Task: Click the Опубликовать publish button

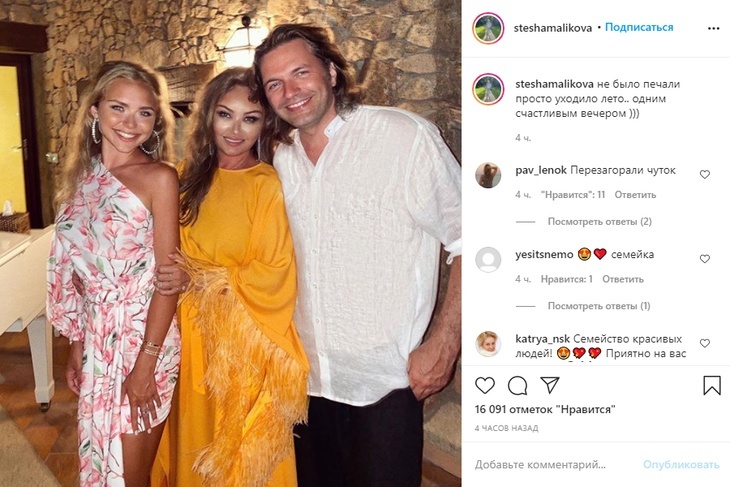Action: click(681, 464)
